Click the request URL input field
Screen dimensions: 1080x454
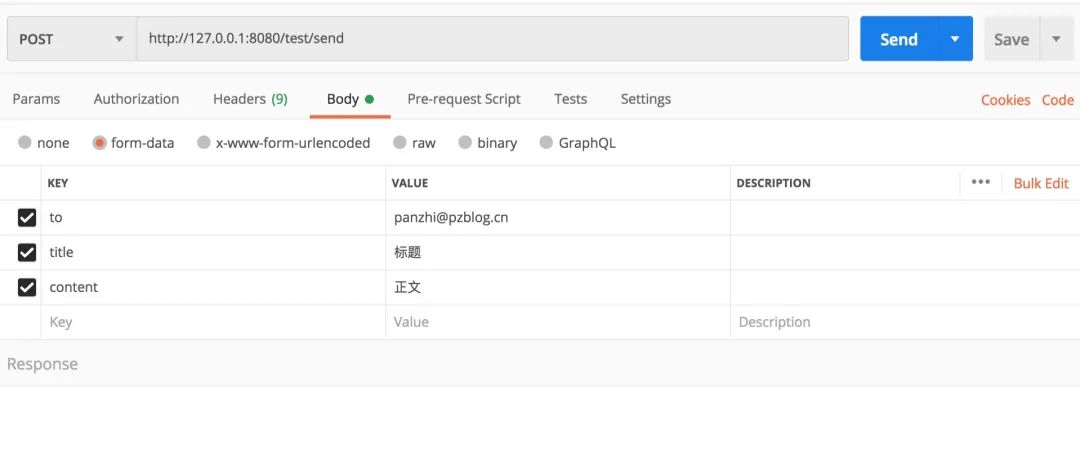tap(492, 39)
